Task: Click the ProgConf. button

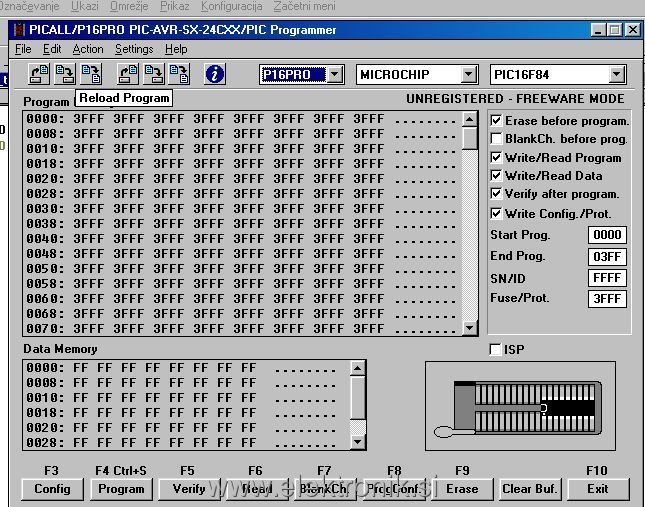Action: tap(394, 489)
